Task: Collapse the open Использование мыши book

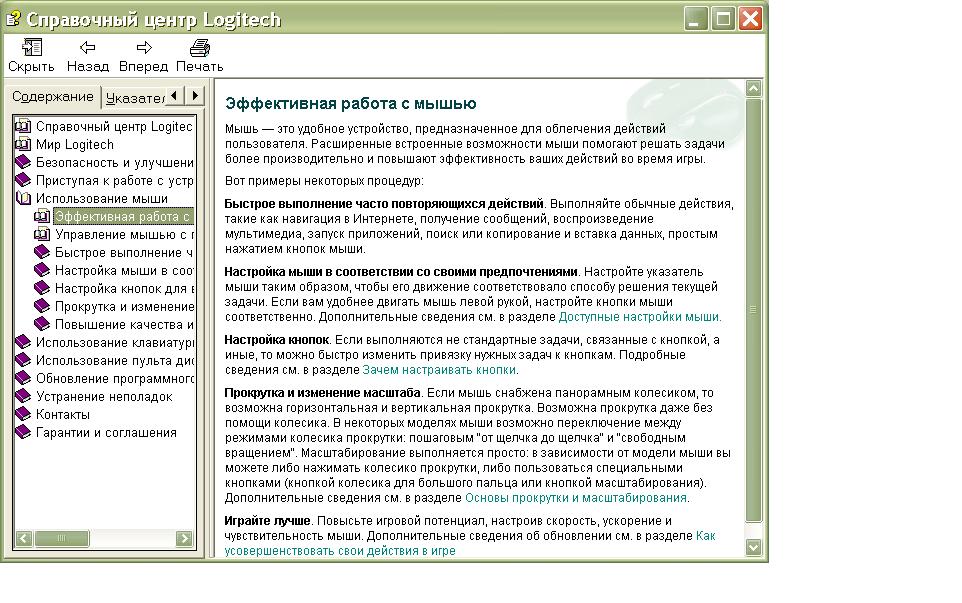Action: 23,198
